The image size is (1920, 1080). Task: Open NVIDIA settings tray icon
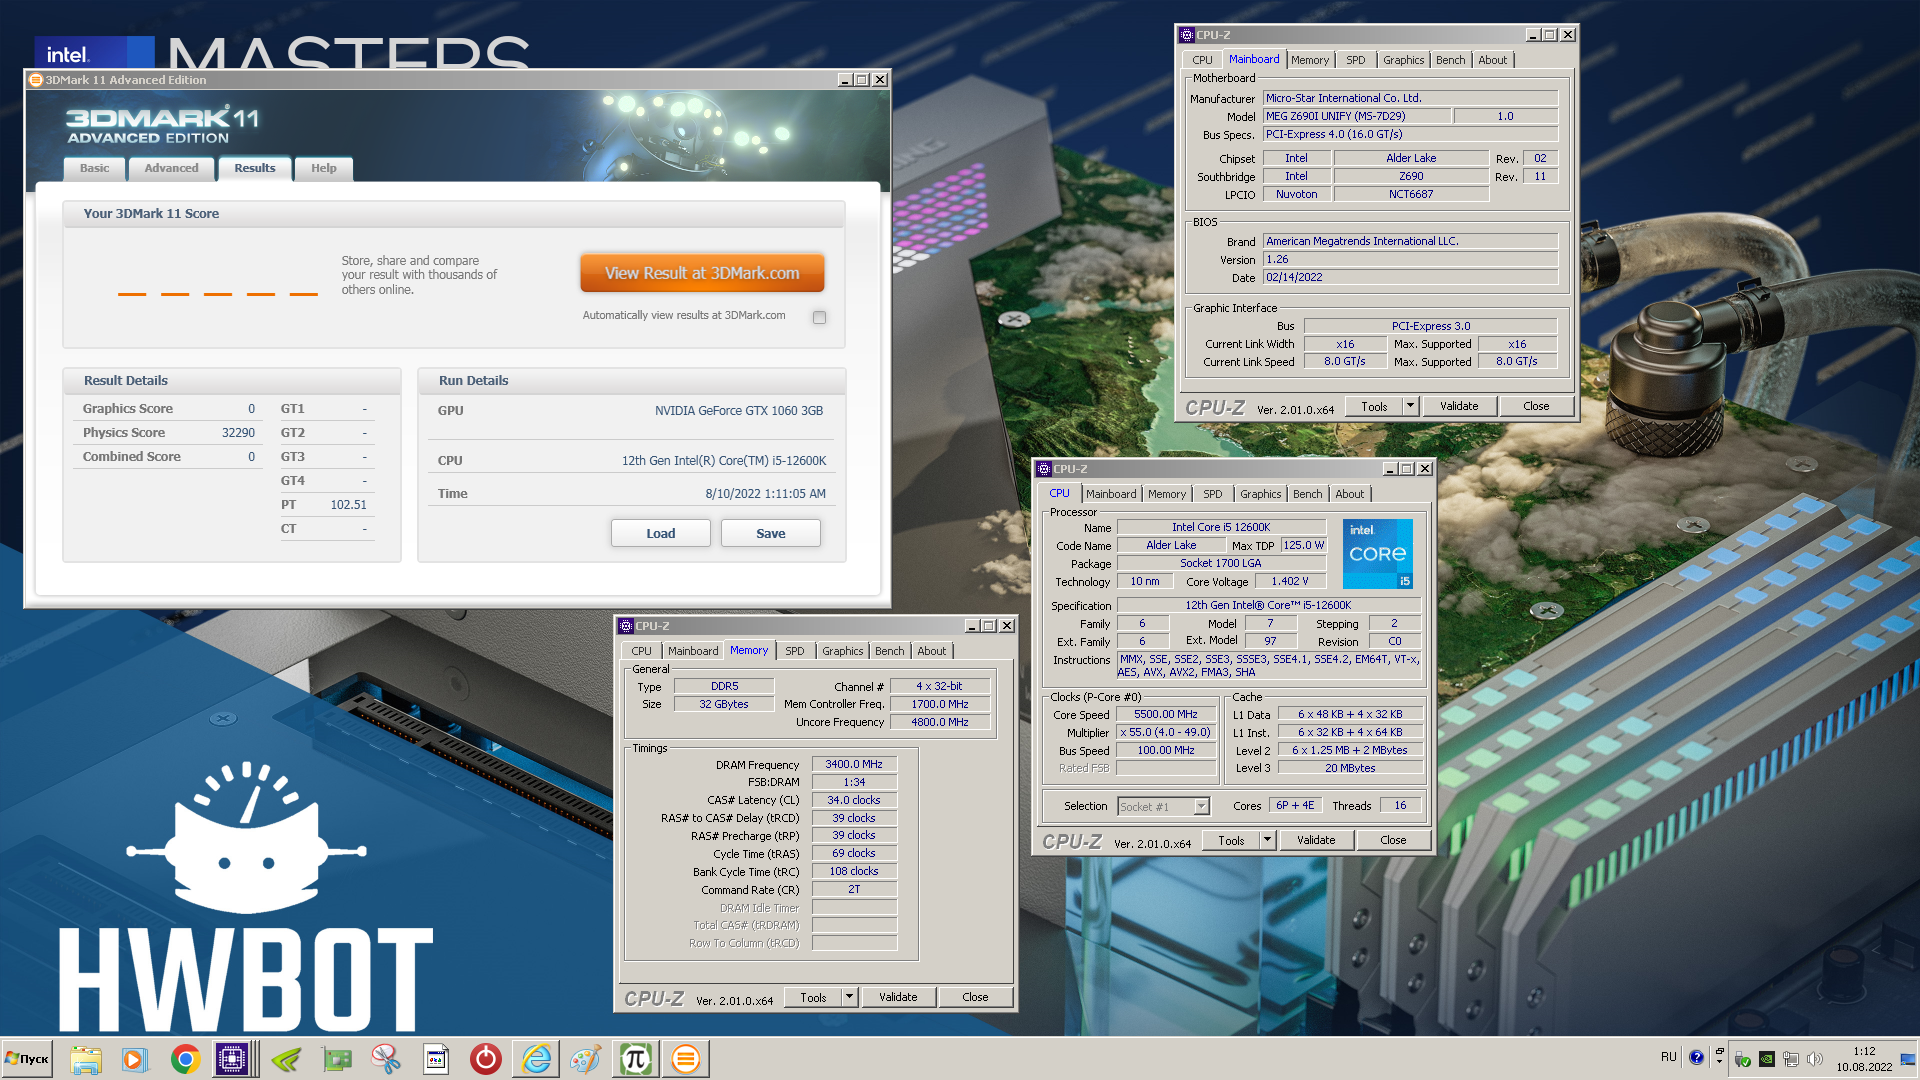click(x=1767, y=1059)
